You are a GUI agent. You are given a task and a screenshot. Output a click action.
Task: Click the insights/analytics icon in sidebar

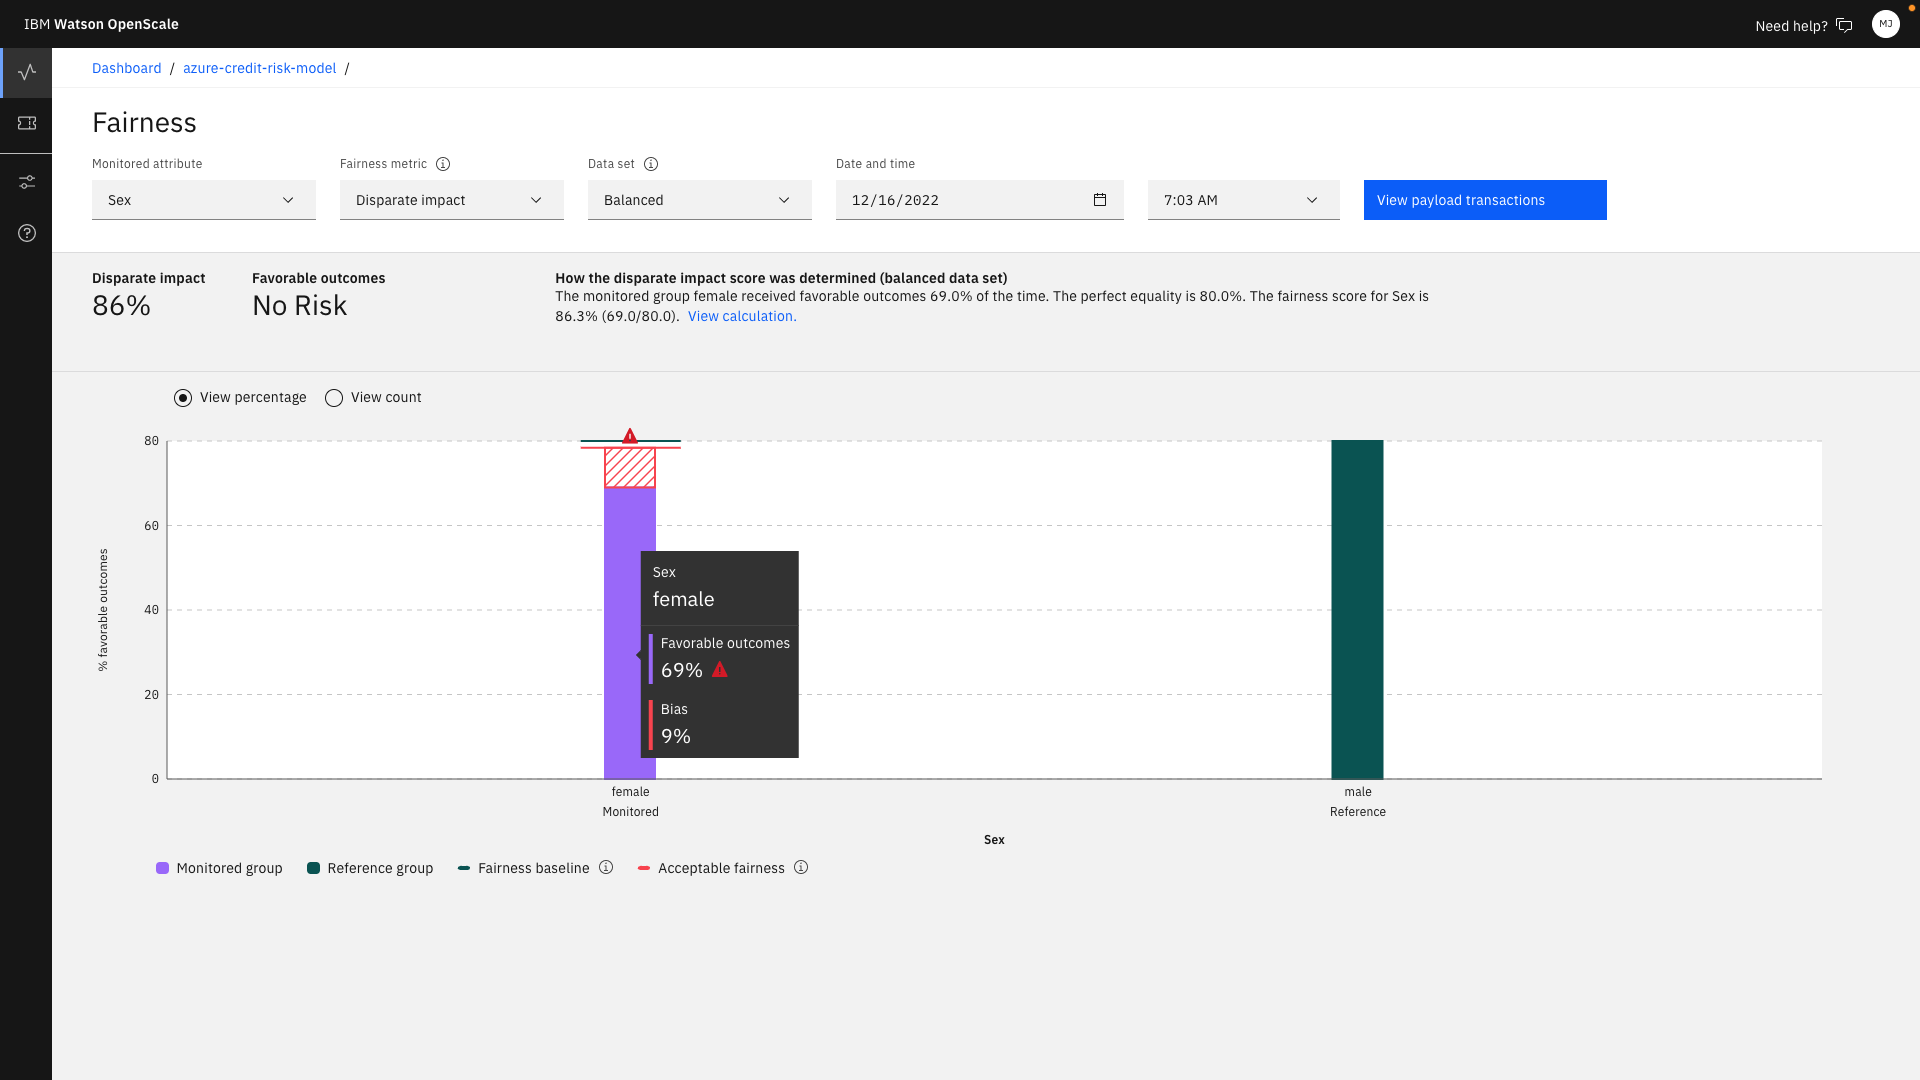[26, 71]
